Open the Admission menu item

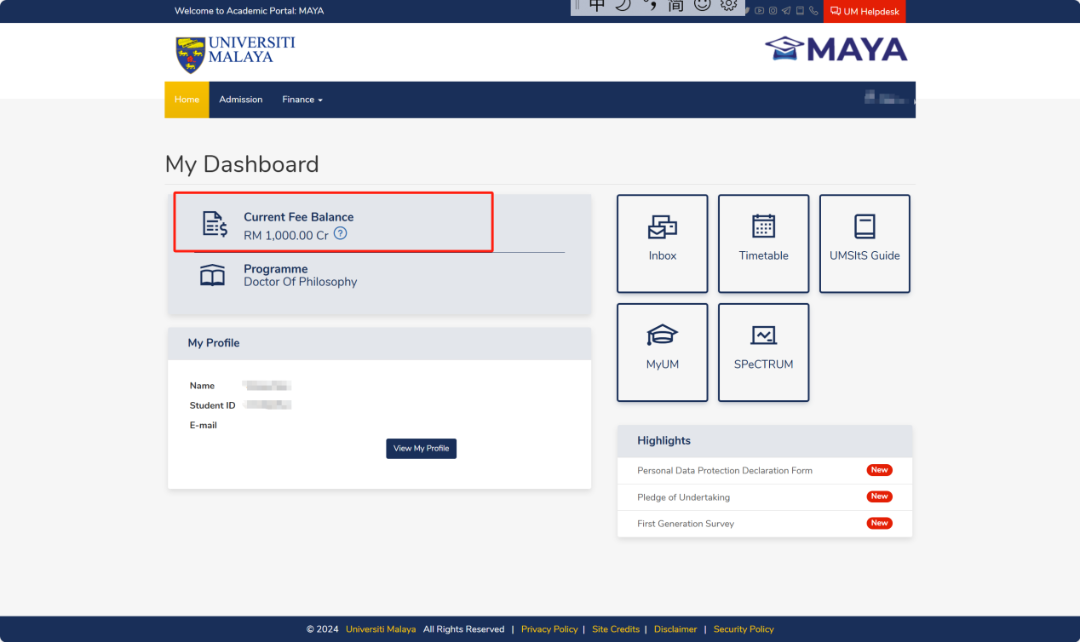click(240, 100)
